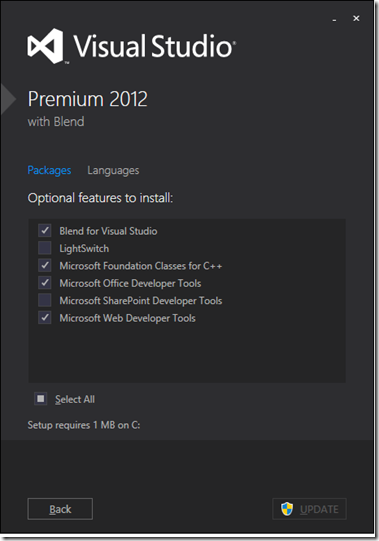Click the Microsoft Web Developer Tools label
This screenshot has height=541, width=379.
tap(127, 318)
